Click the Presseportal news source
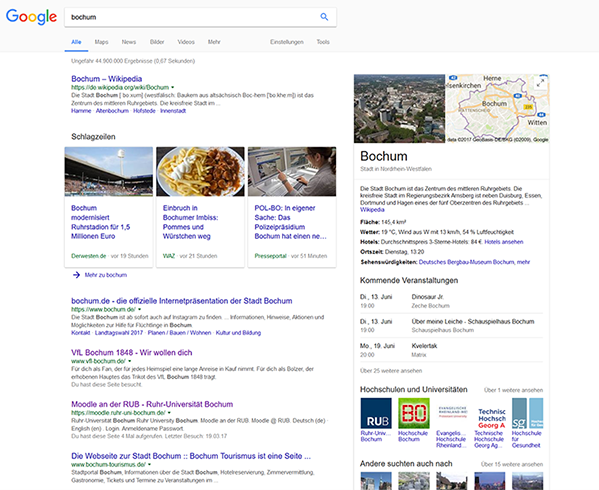This screenshot has width=599, height=490. [x=270, y=256]
